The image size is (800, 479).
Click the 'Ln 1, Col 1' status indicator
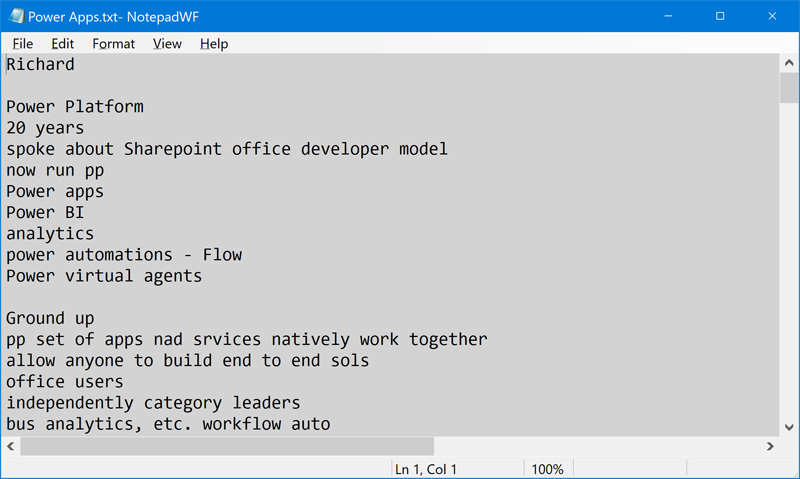tap(426, 469)
